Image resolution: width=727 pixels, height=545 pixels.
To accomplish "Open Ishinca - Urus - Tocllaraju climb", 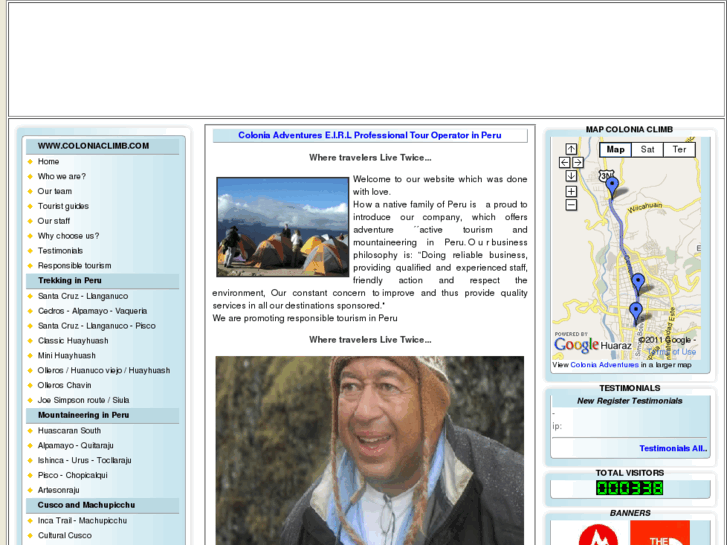I will pos(84,460).
